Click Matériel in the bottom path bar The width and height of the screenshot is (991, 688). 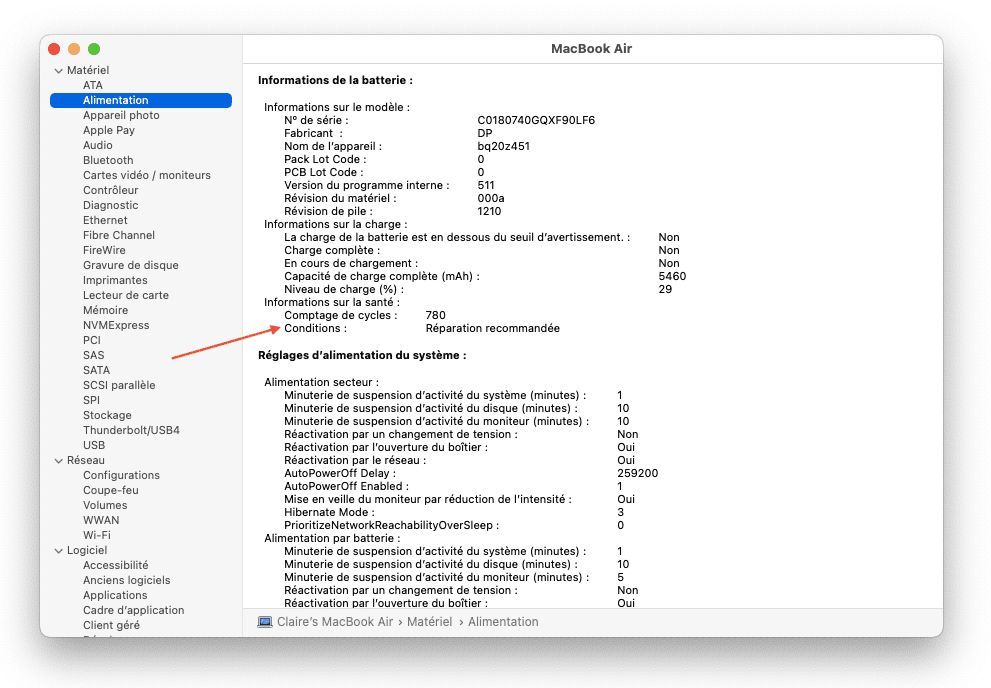(429, 622)
